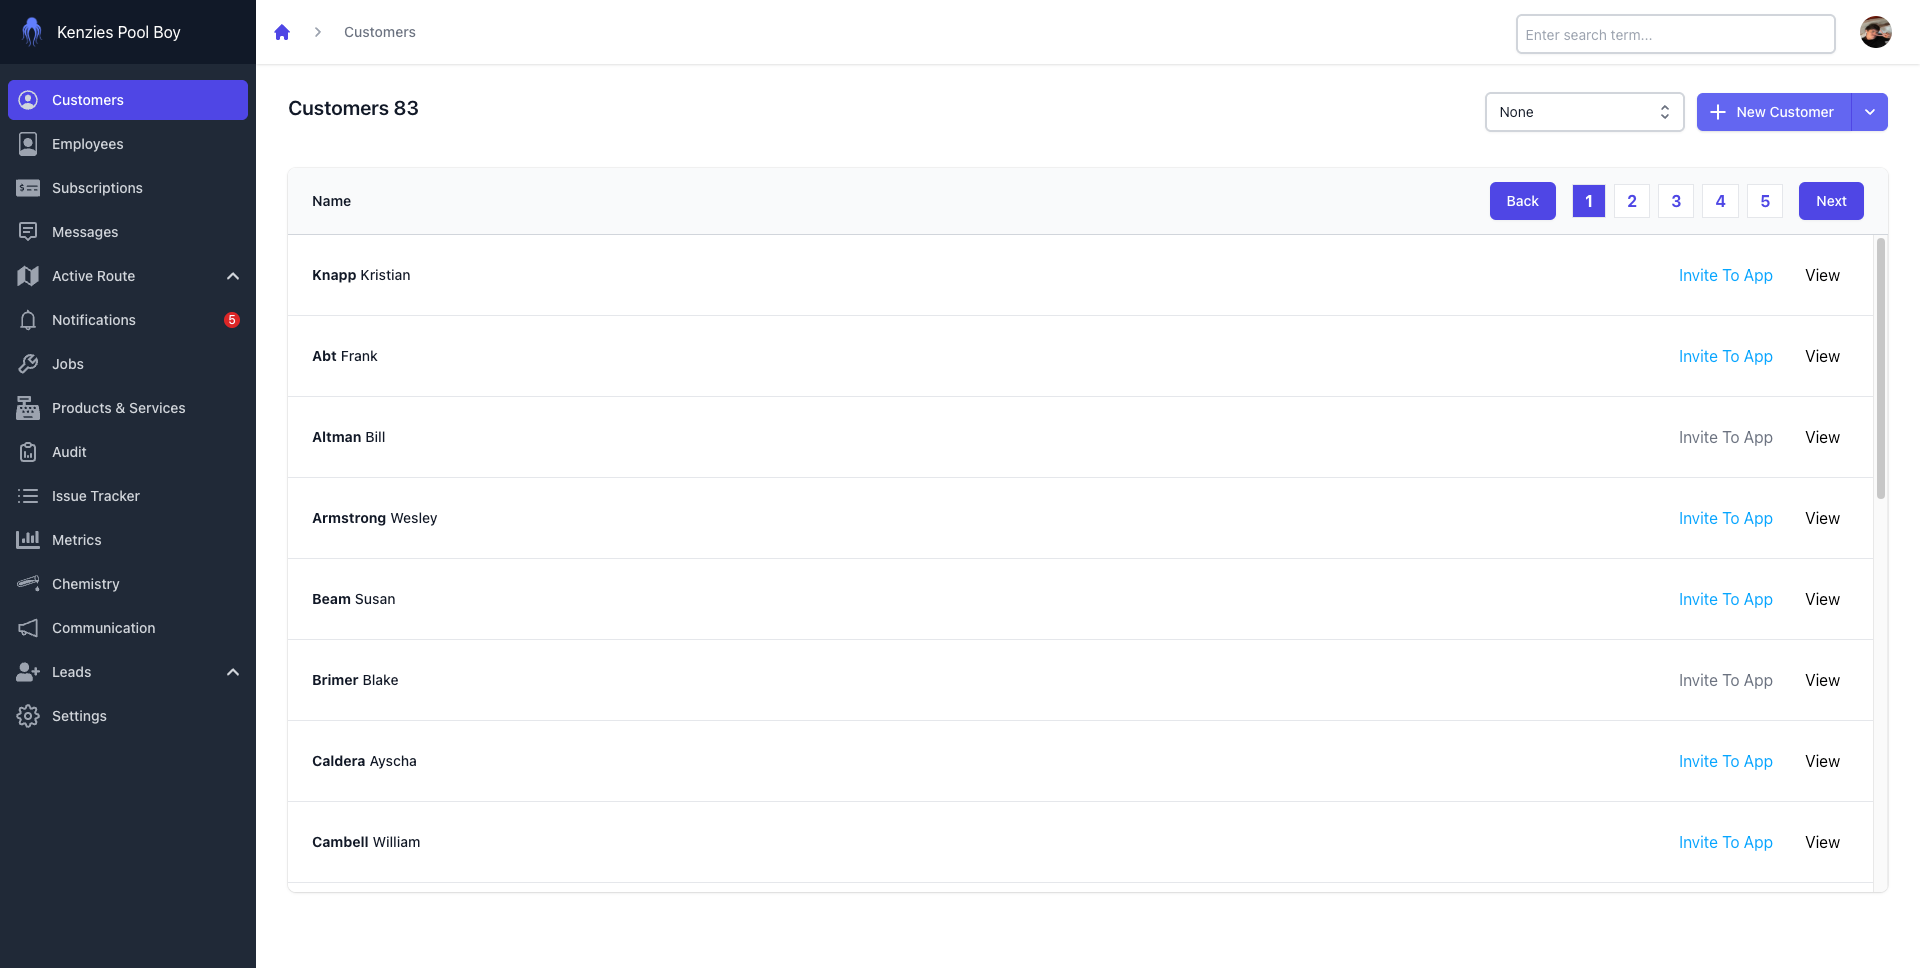Collapse the Leads section chevron
This screenshot has height=968, width=1920.
(x=233, y=672)
